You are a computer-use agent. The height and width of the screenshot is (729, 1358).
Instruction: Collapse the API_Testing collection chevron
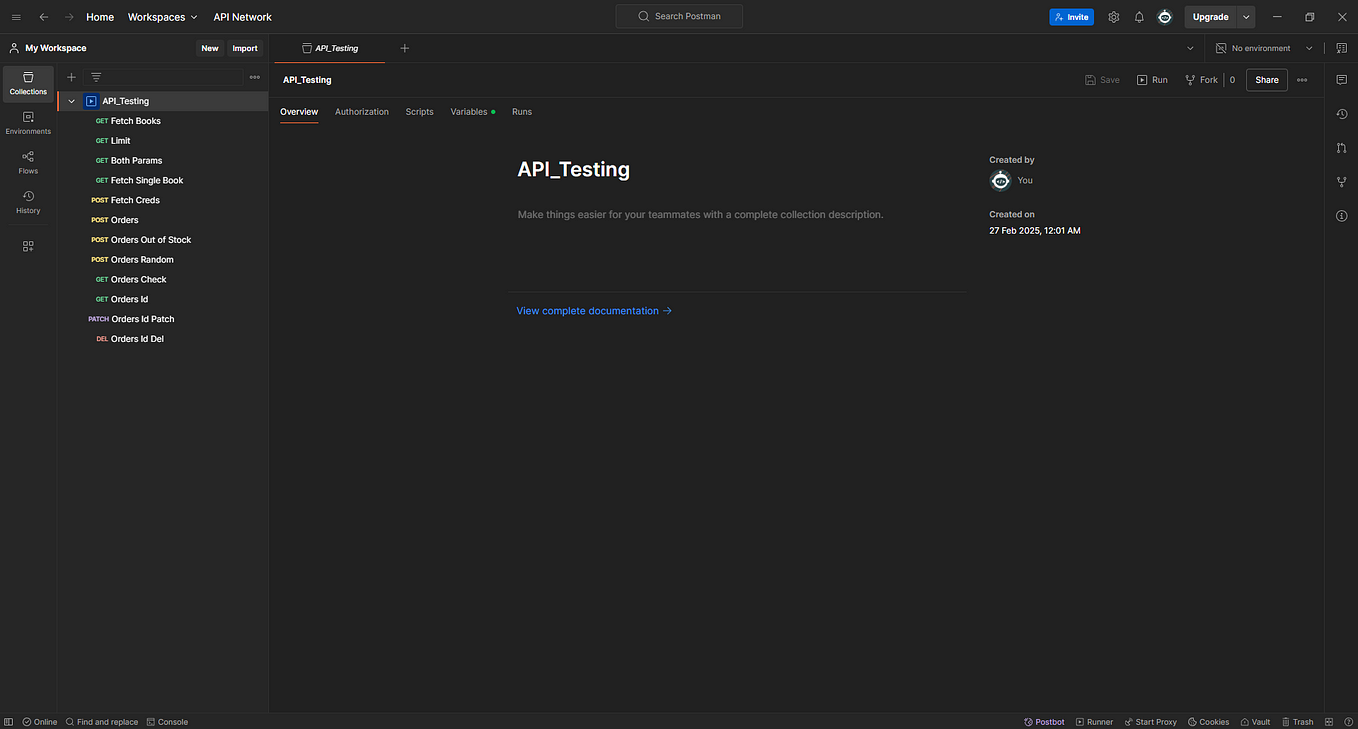[x=71, y=101]
